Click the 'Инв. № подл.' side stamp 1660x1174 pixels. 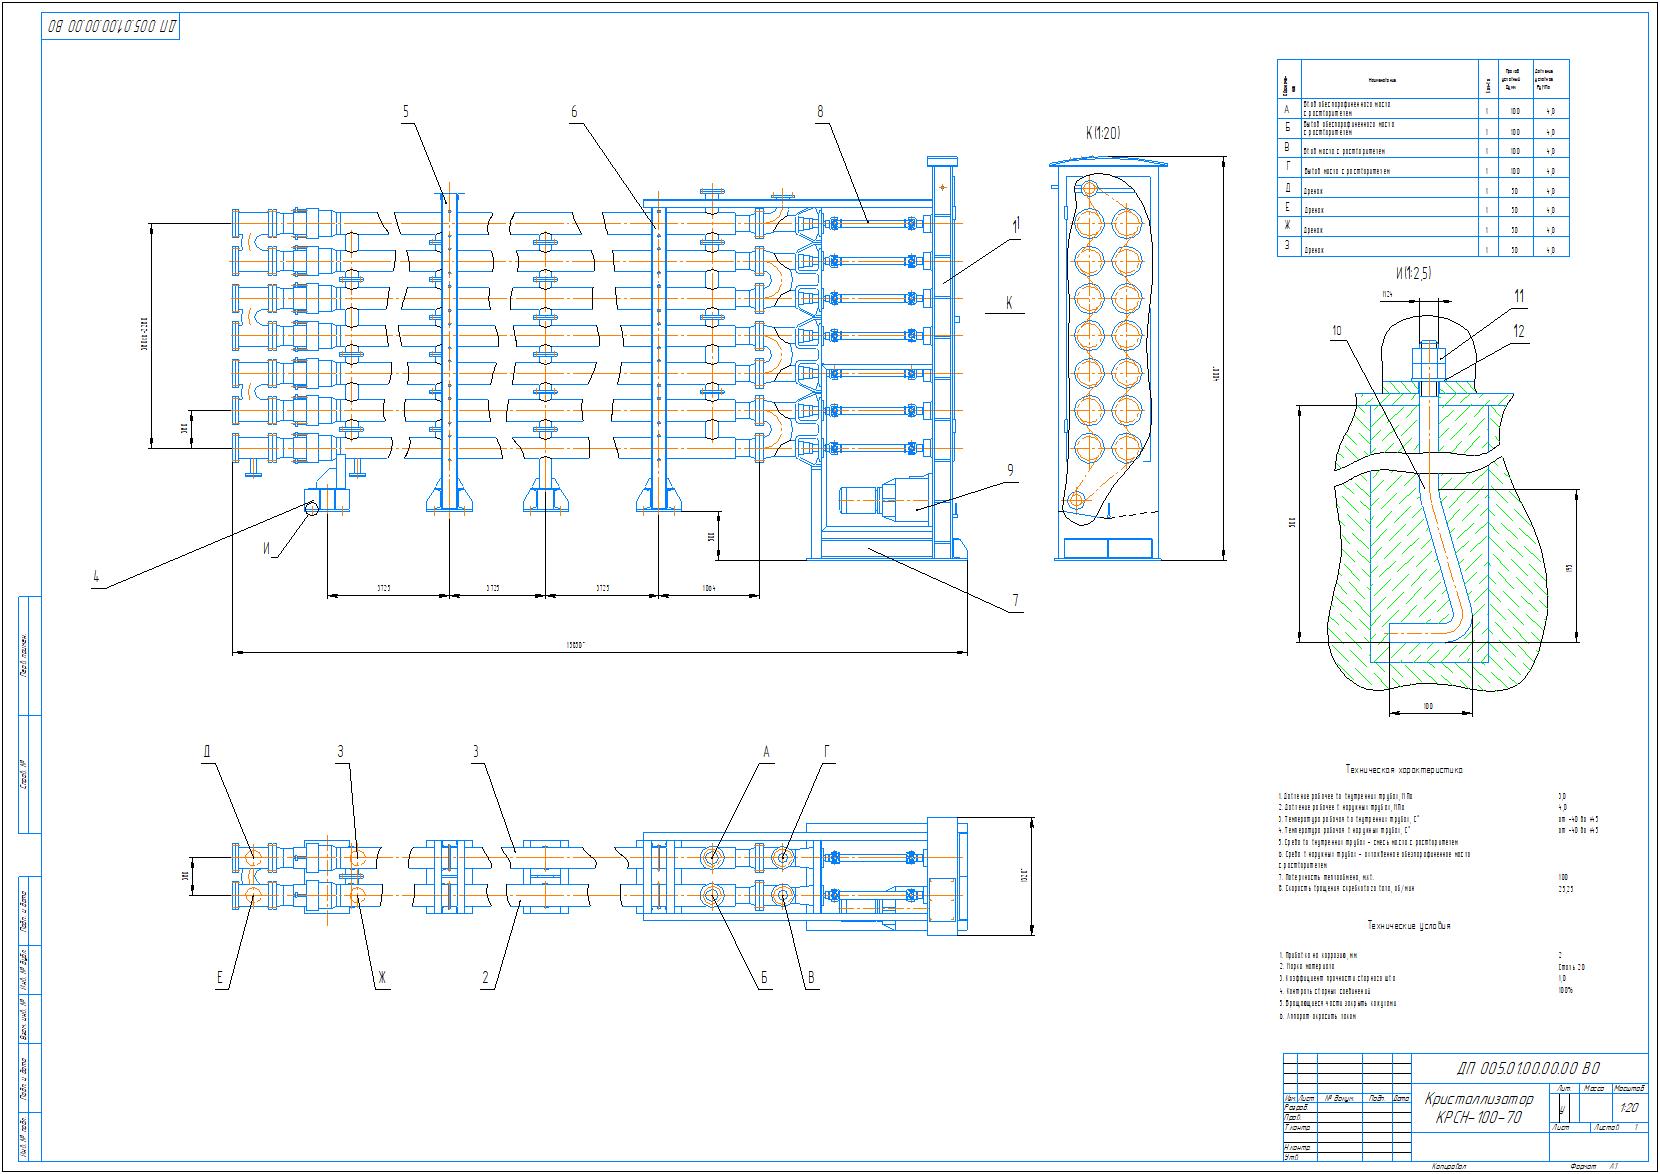[23, 1136]
